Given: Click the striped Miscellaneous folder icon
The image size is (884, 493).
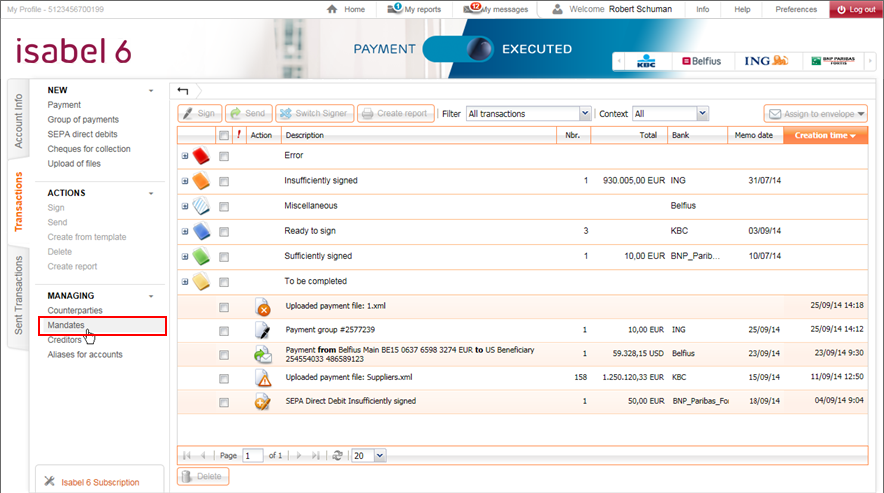Looking at the screenshot, I should (201, 206).
